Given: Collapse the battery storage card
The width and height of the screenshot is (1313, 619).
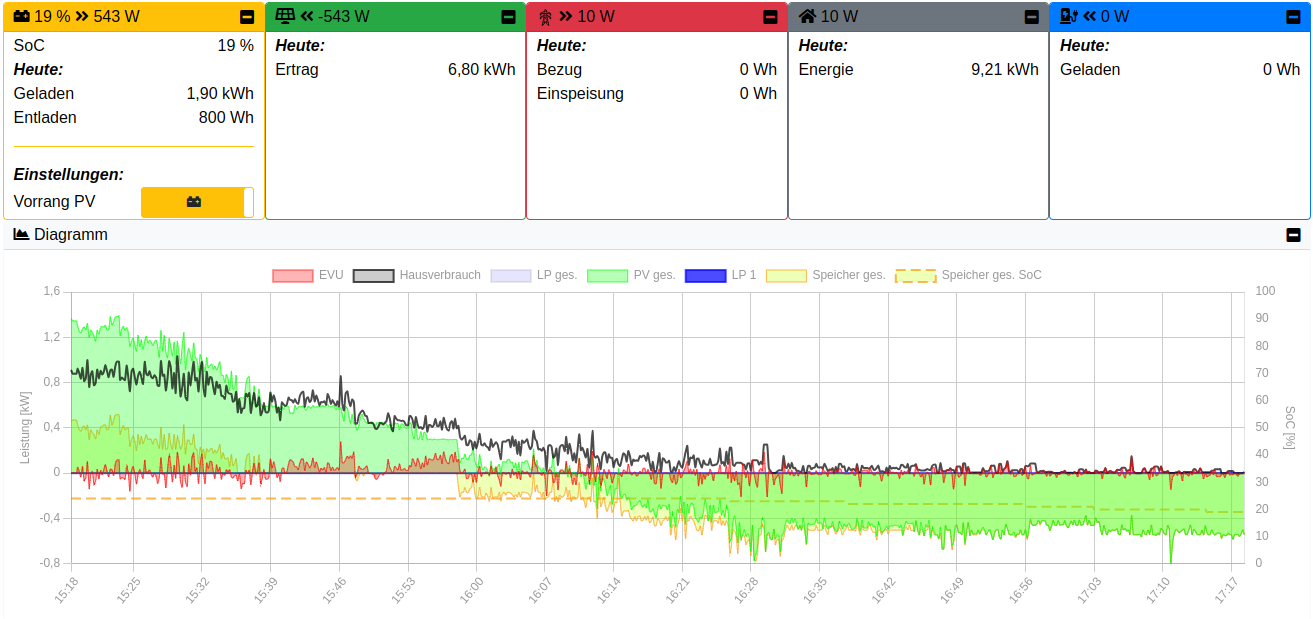Looking at the screenshot, I should click(x=247, y=17).
